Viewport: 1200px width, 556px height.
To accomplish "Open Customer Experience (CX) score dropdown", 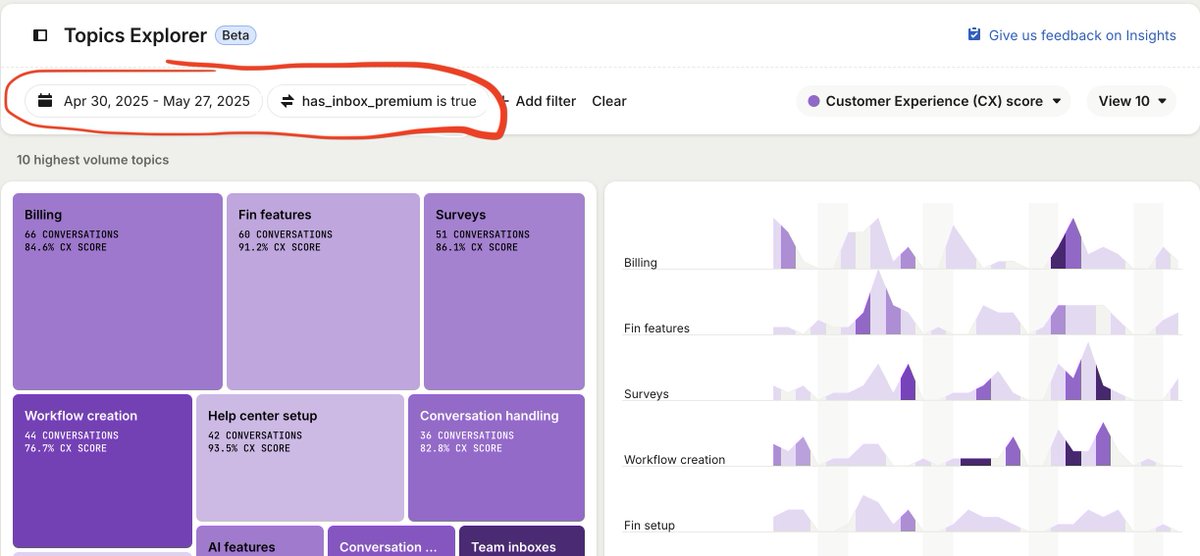I will tap(934, 101).
